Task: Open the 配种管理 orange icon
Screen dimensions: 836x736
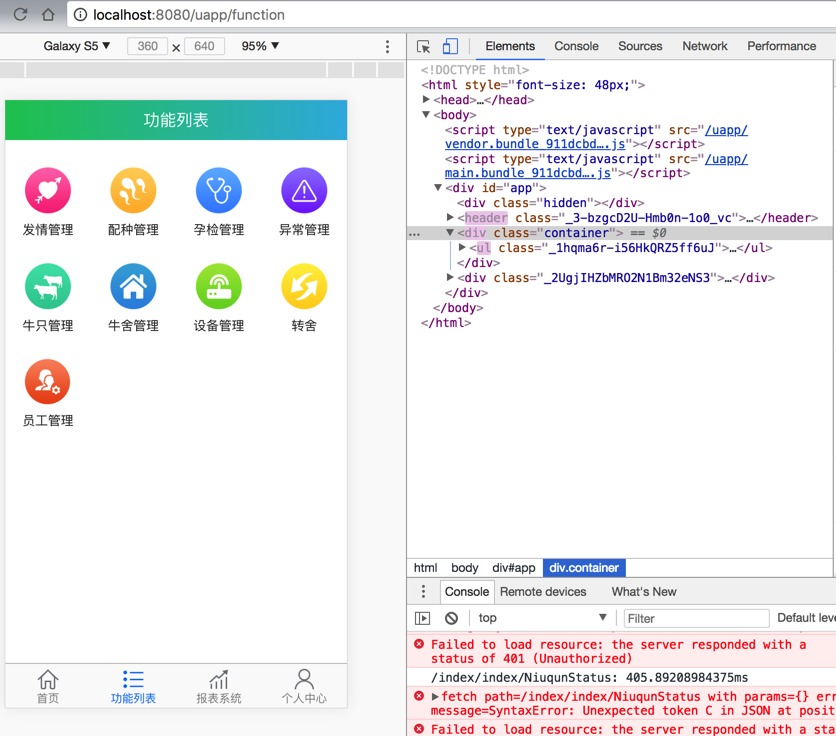Action: point(133,190)
